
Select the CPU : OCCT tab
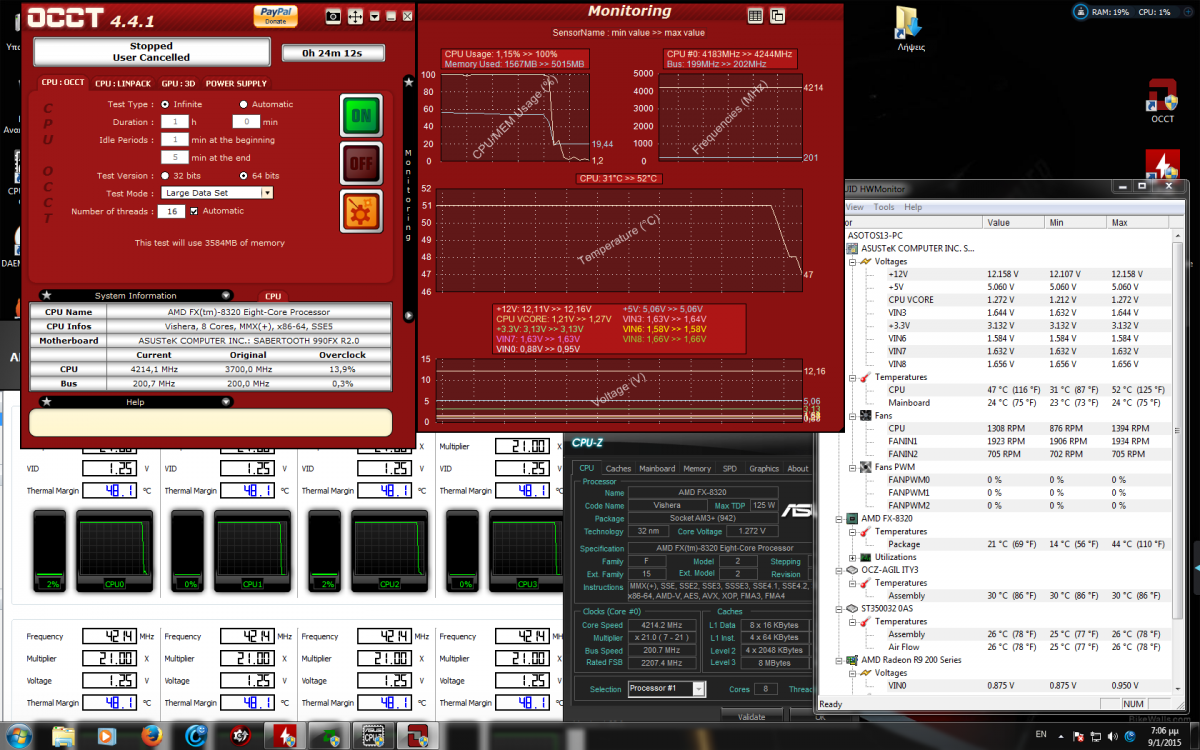pos(63,82)
